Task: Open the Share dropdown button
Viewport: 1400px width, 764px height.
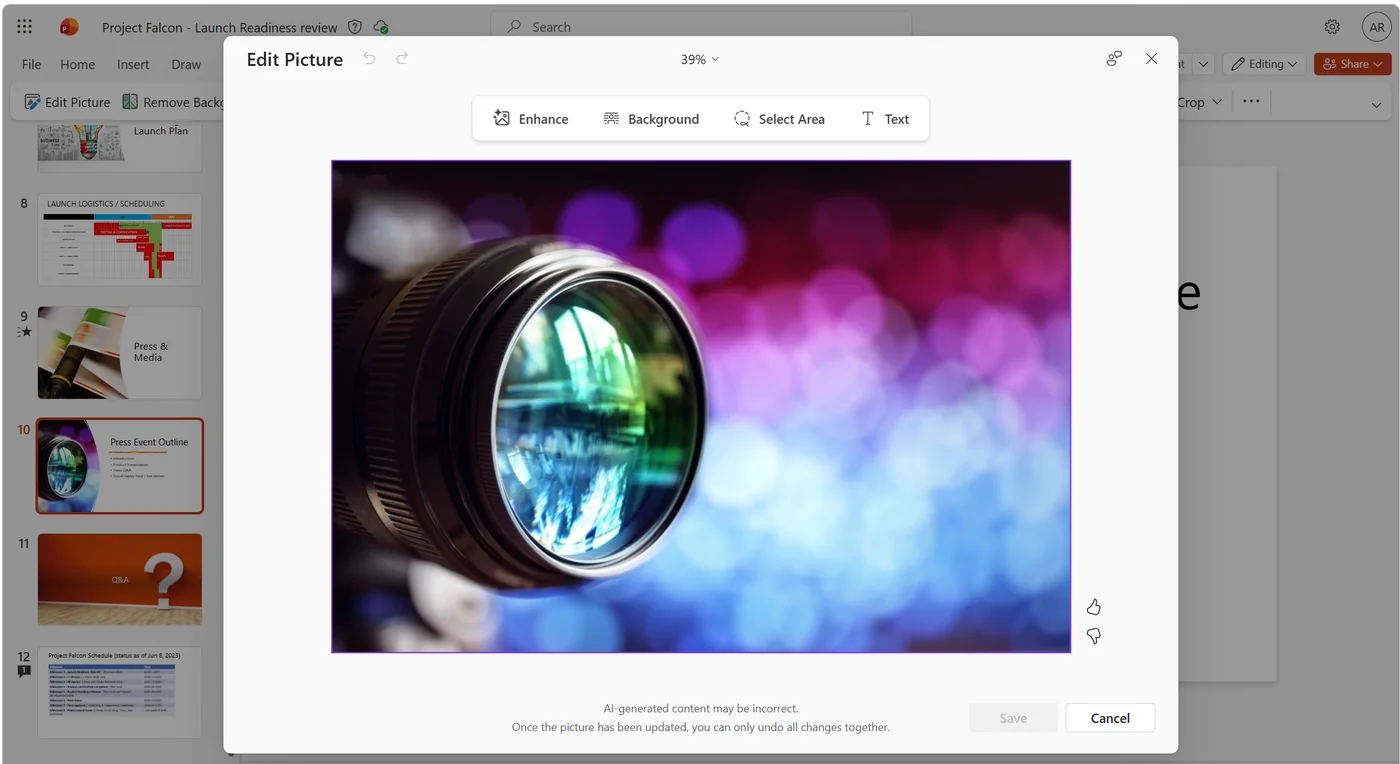Action: click(1352, 63)
